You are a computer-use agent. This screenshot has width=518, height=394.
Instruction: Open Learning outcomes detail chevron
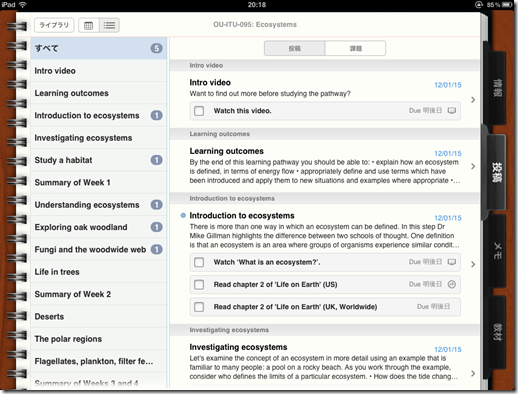pos(473,166)
